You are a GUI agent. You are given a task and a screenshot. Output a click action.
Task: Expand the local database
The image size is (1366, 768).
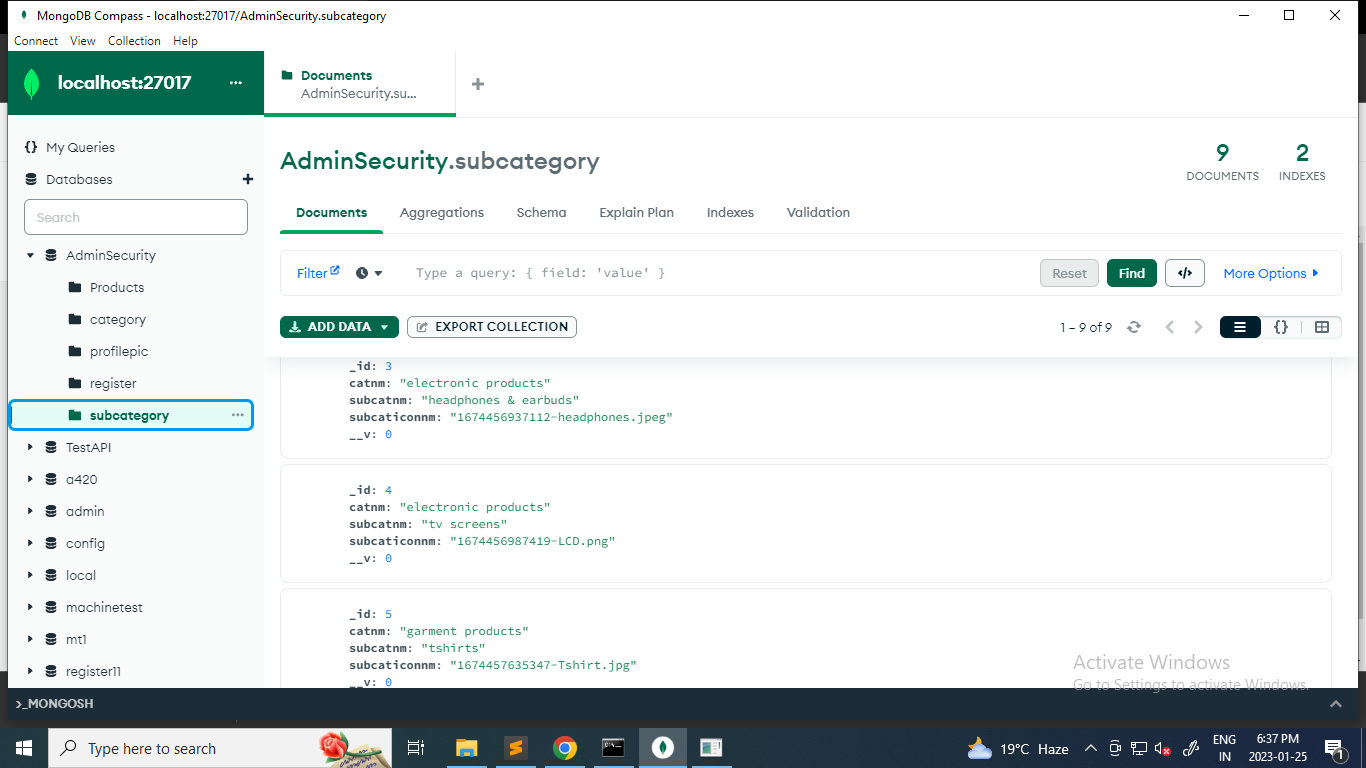(30, 575)
